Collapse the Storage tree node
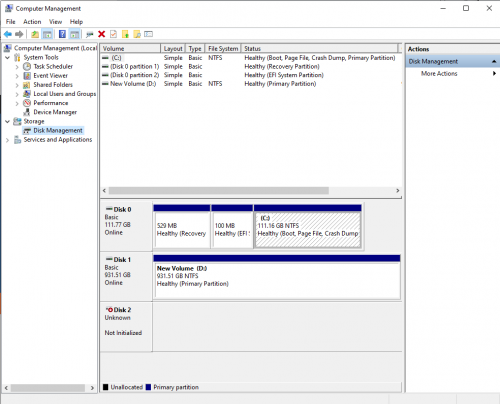Viewport: 500px width, 404px height. (x=7, y=121)
